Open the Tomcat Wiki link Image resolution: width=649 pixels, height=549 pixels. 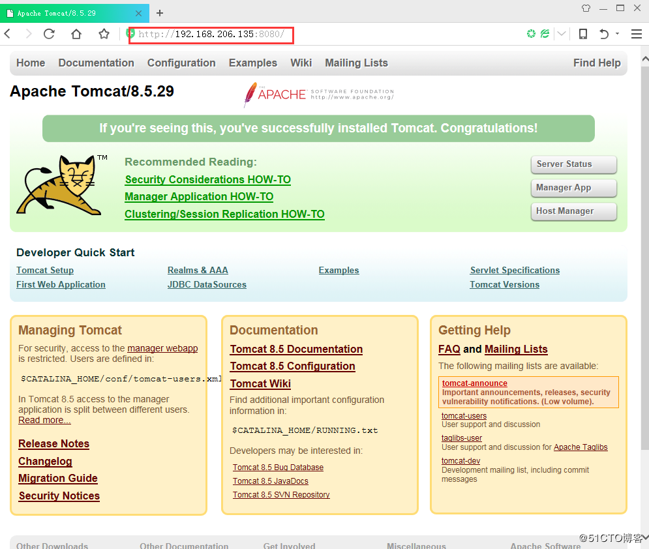click(x=260, y=384)
